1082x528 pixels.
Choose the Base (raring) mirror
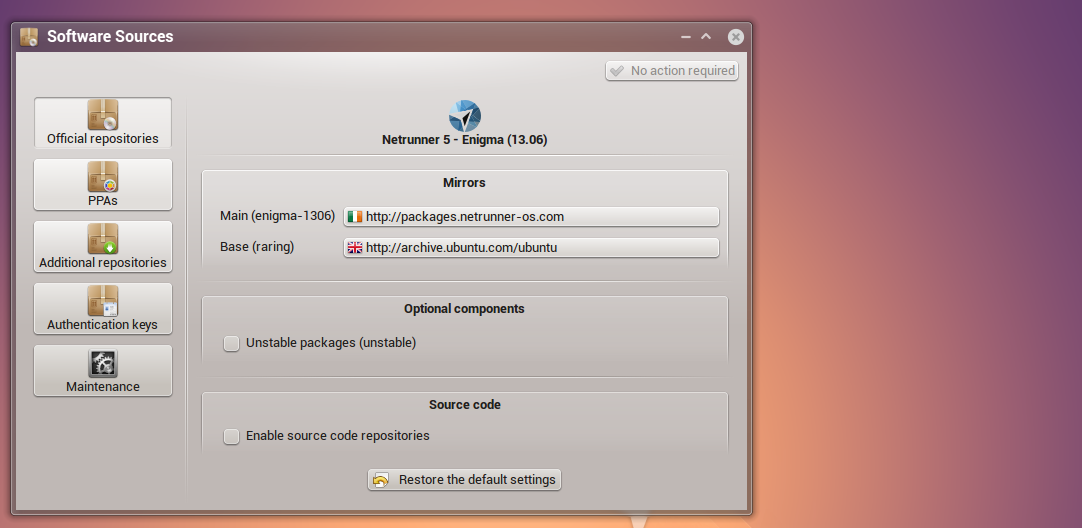point(531,248)
